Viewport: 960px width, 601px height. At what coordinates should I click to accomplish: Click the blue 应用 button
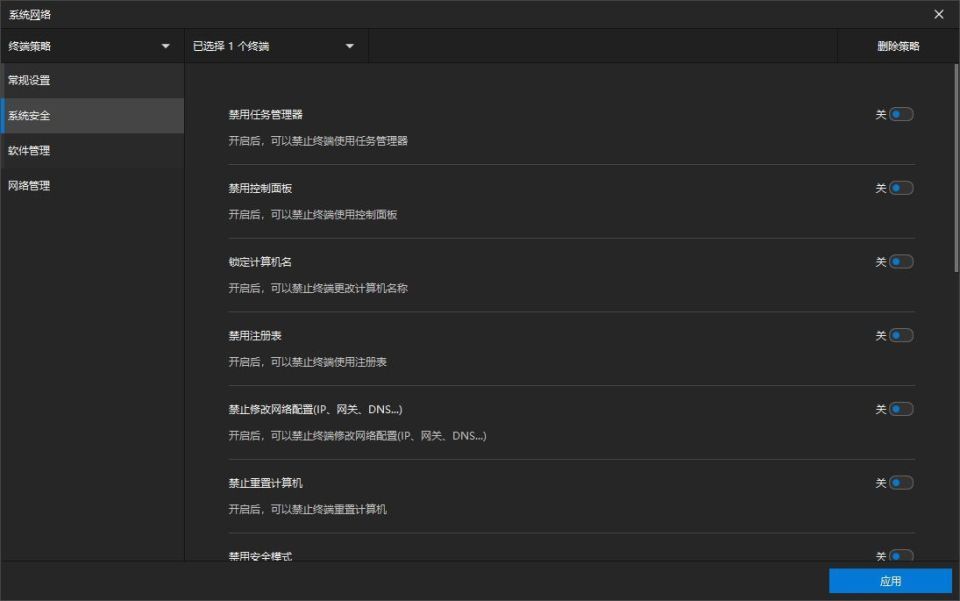(x=890, y=581)
